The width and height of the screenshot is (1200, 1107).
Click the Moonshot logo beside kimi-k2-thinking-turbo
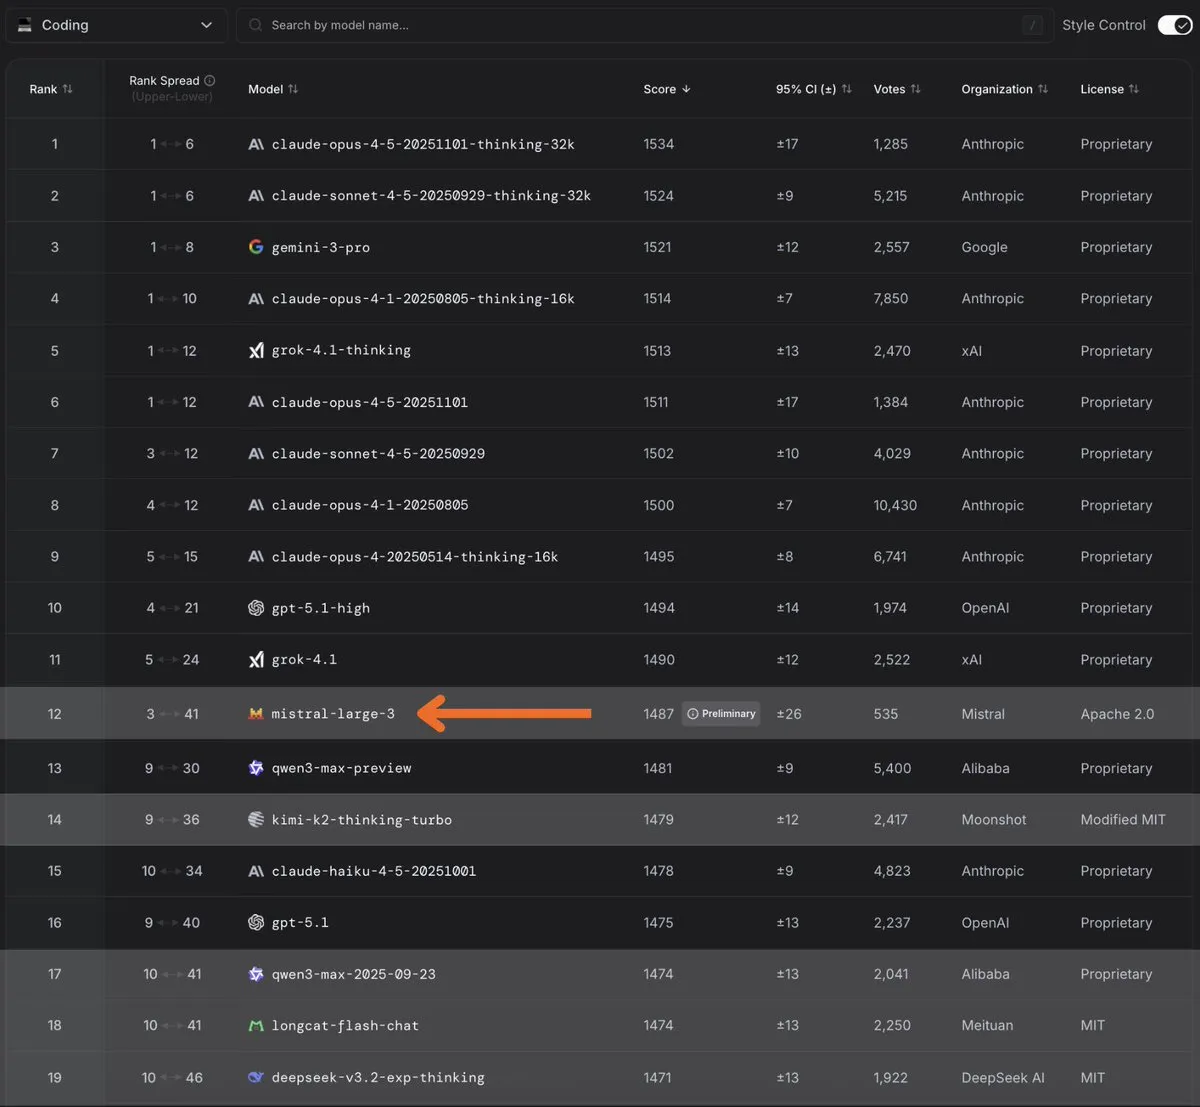[256, 819]
